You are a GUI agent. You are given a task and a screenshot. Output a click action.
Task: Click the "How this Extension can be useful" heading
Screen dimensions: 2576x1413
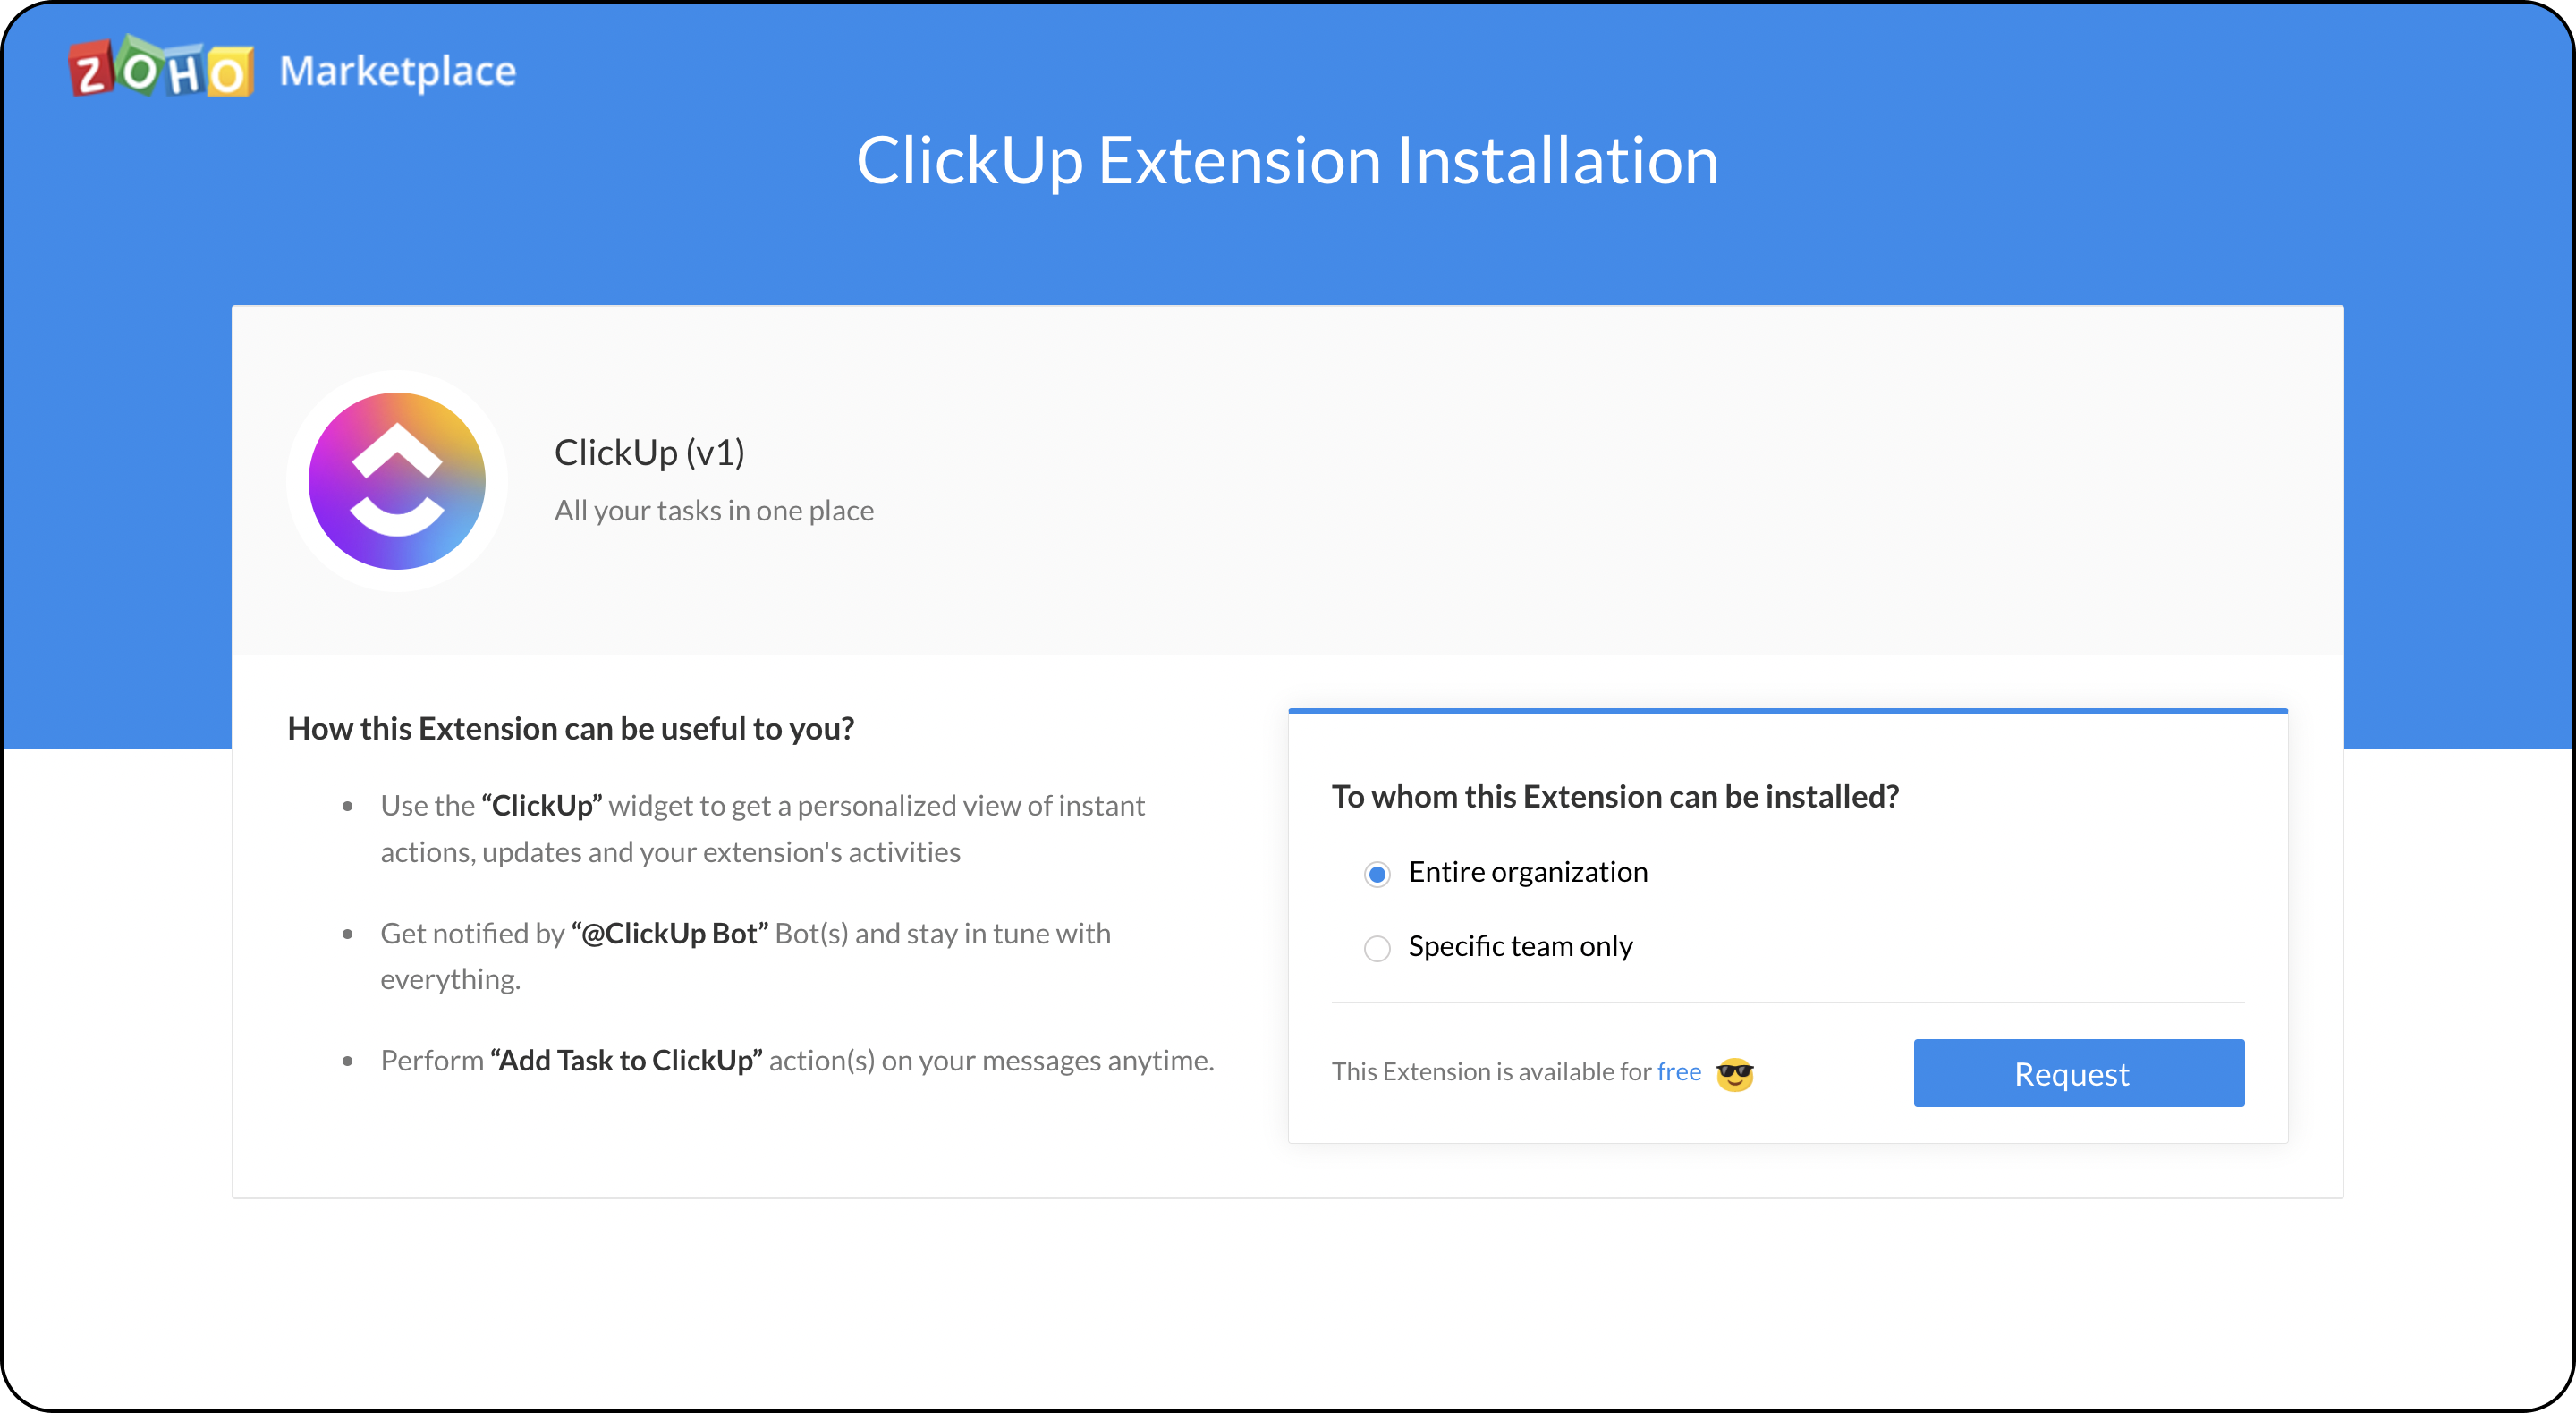tap(571, 728)
